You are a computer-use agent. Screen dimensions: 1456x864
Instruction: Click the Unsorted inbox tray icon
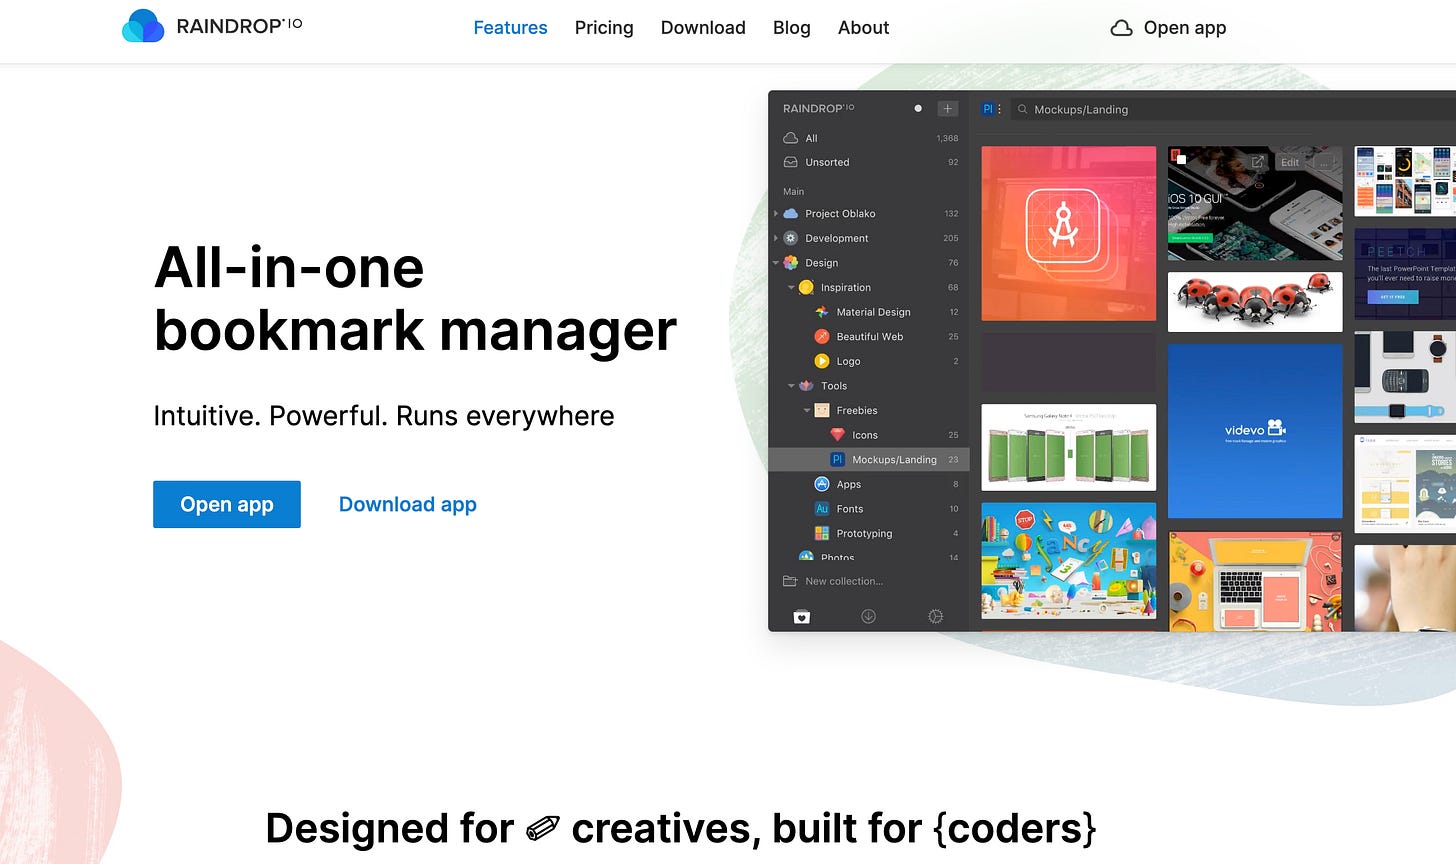point(790,162)
